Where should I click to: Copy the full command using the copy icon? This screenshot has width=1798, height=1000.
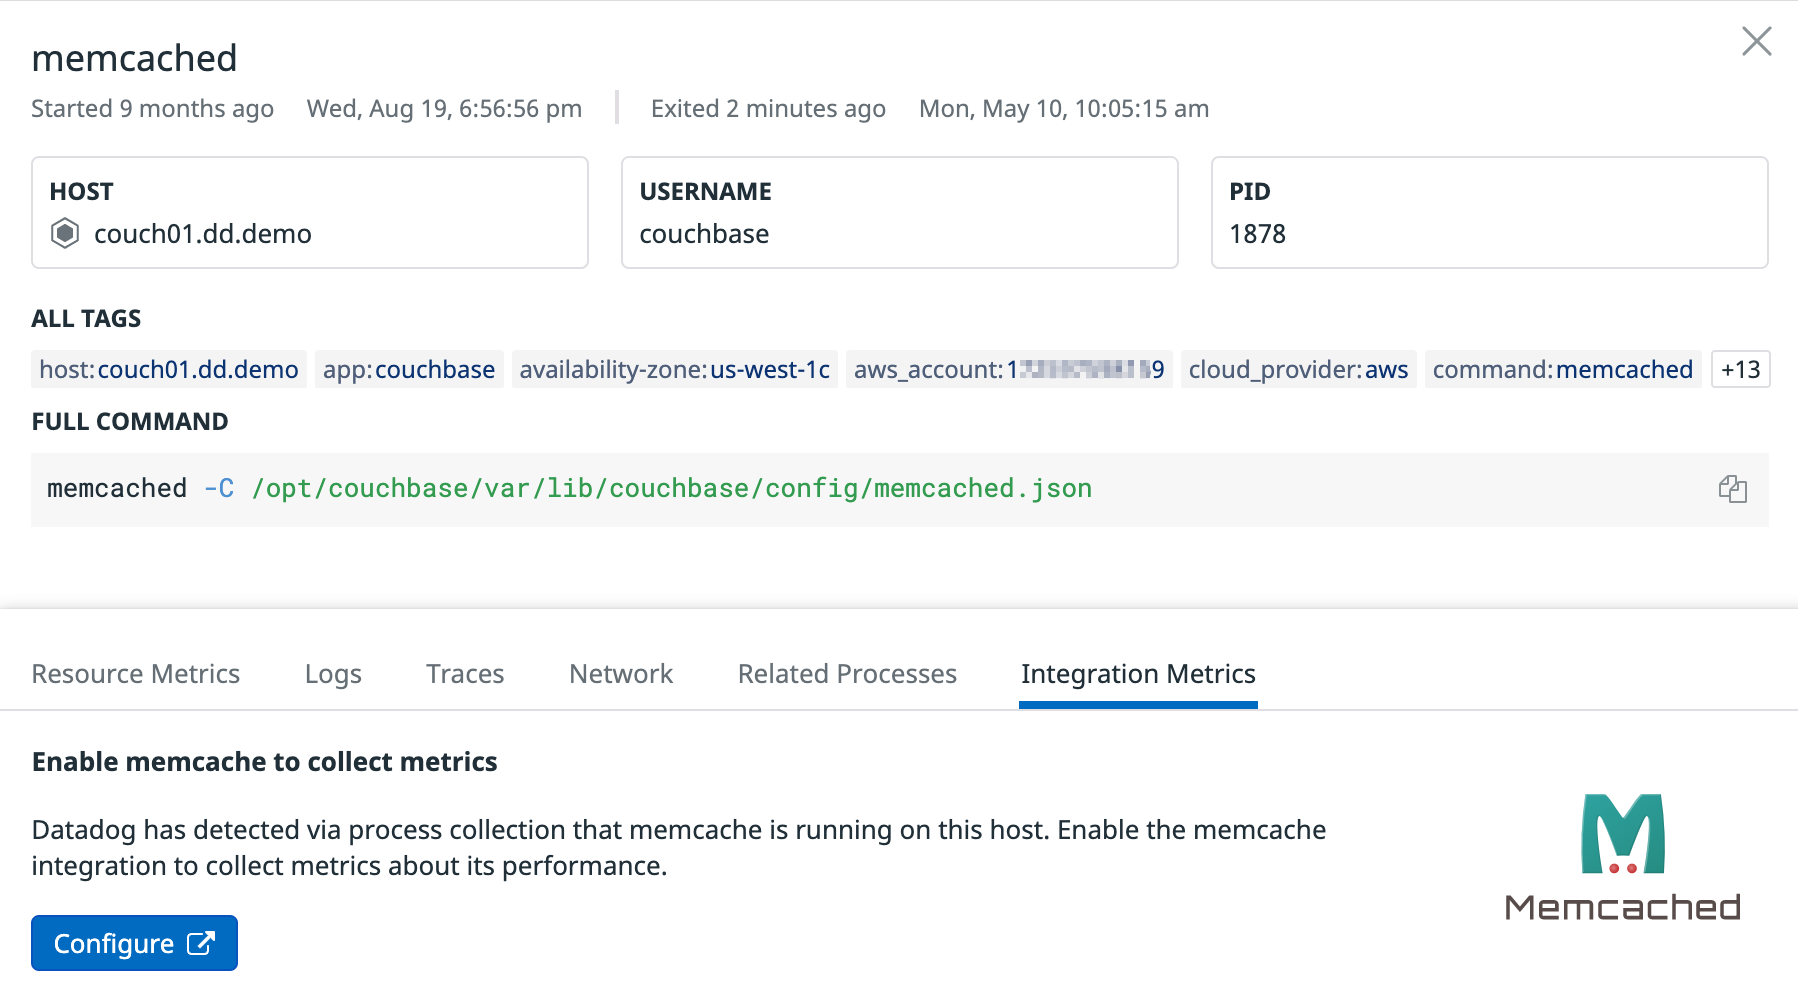coord(1734,489)
